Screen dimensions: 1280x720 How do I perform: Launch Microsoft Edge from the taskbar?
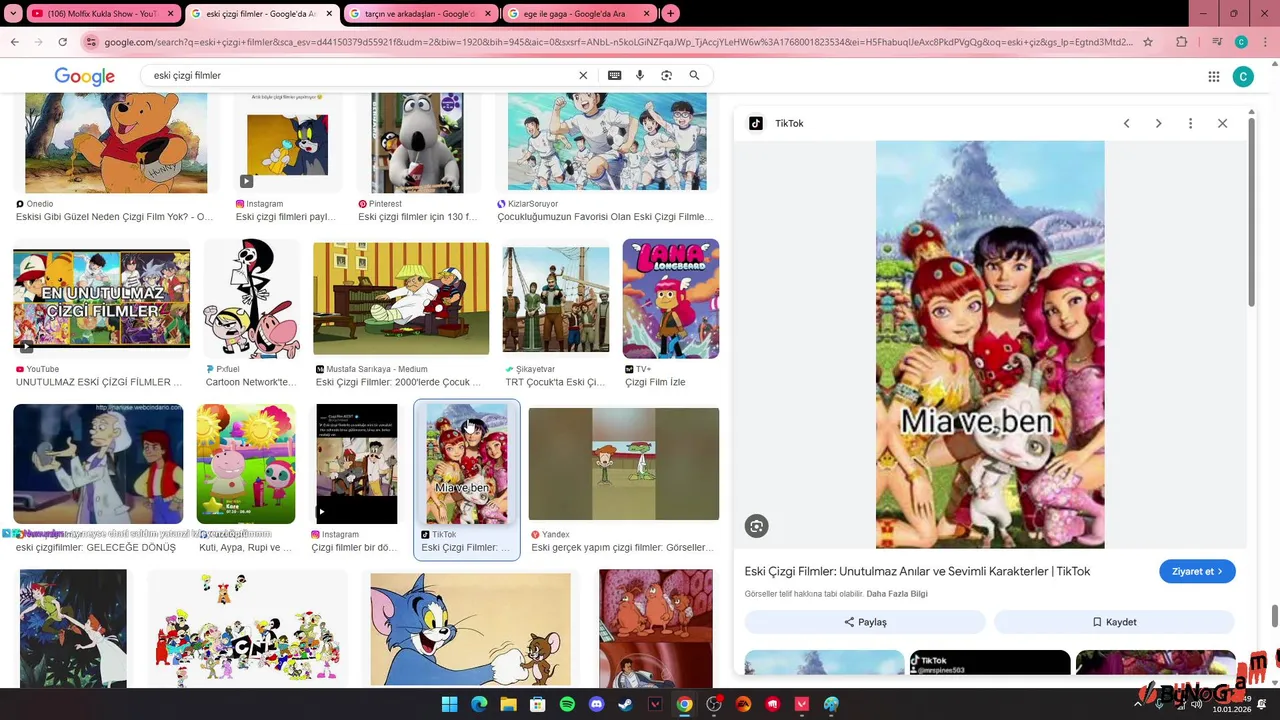click(x=479, y=704)
